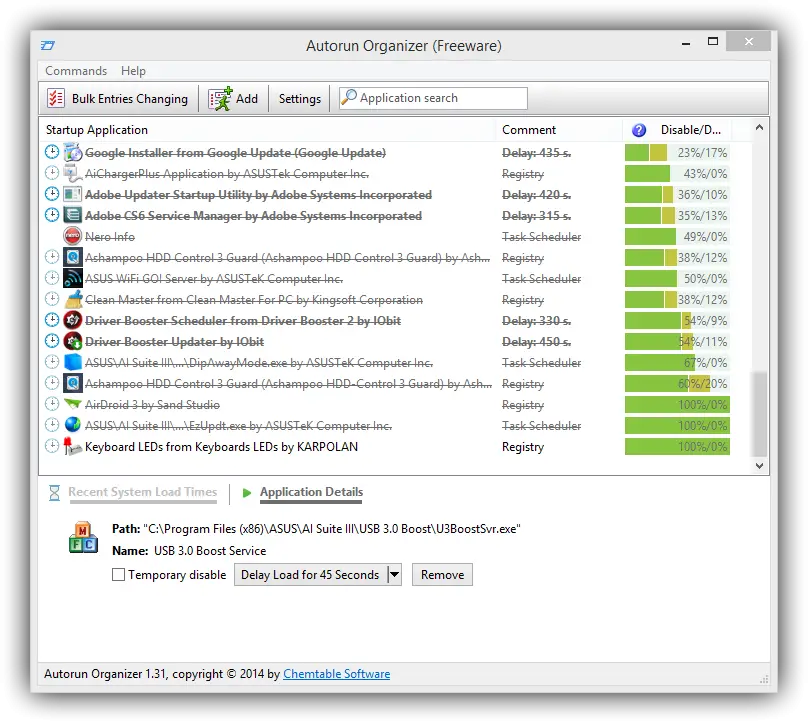This screenshot has width=808, height=723.
Task: Switch to Application Details tab
Action: [x=311, y=492]
